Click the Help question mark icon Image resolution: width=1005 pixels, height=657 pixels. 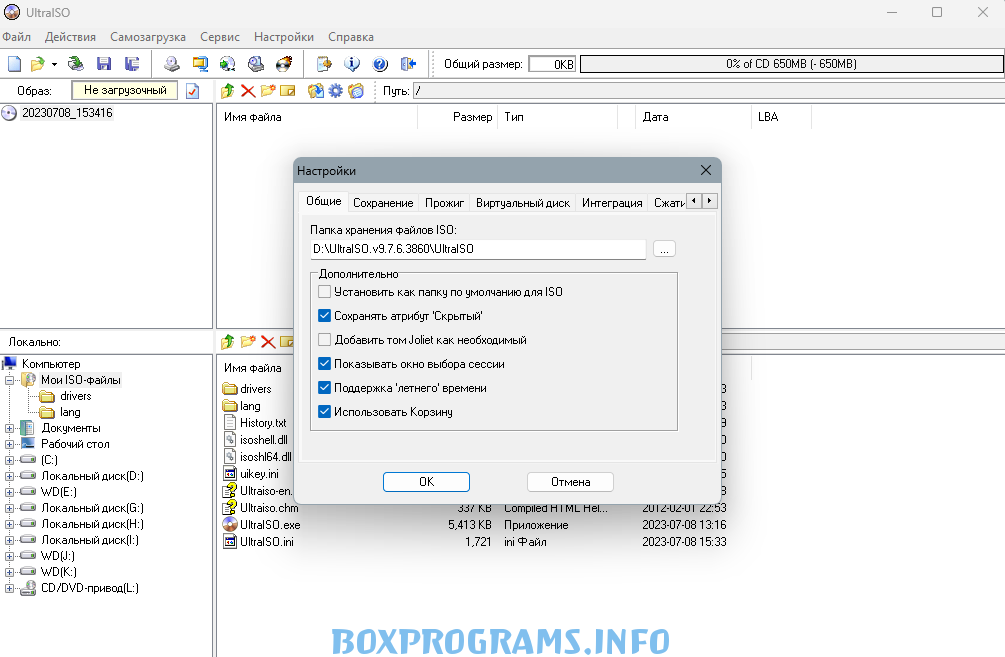coord(380,63)
